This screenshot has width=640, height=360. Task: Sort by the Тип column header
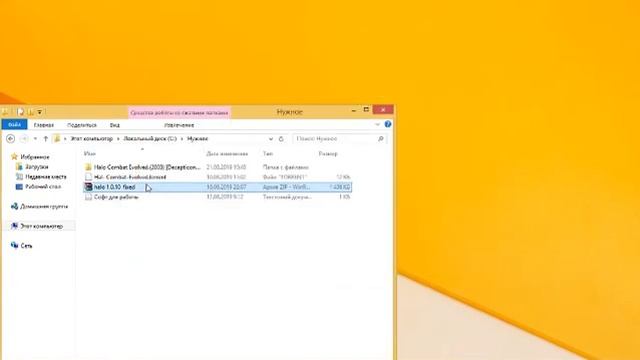[268, 154]
